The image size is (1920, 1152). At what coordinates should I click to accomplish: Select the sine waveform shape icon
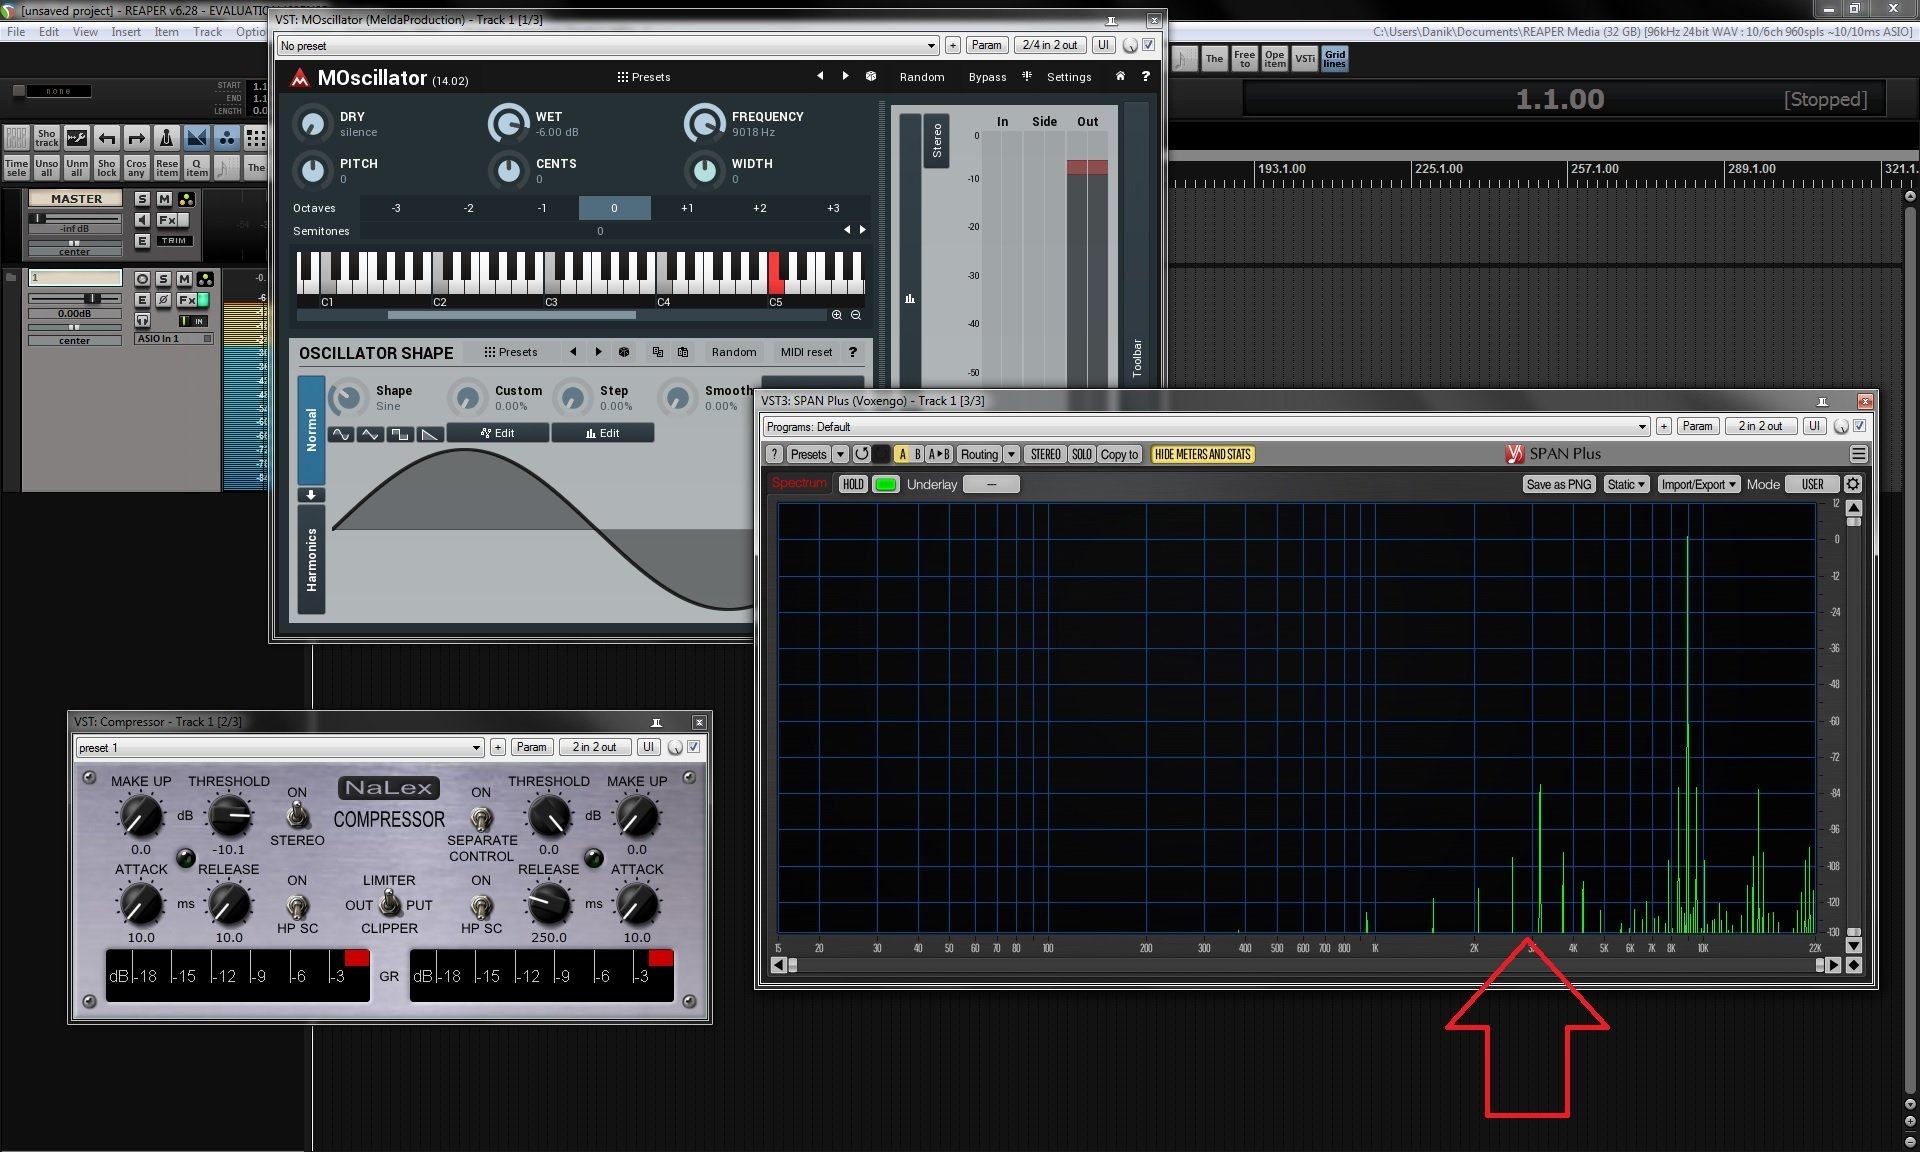(341, 433)
